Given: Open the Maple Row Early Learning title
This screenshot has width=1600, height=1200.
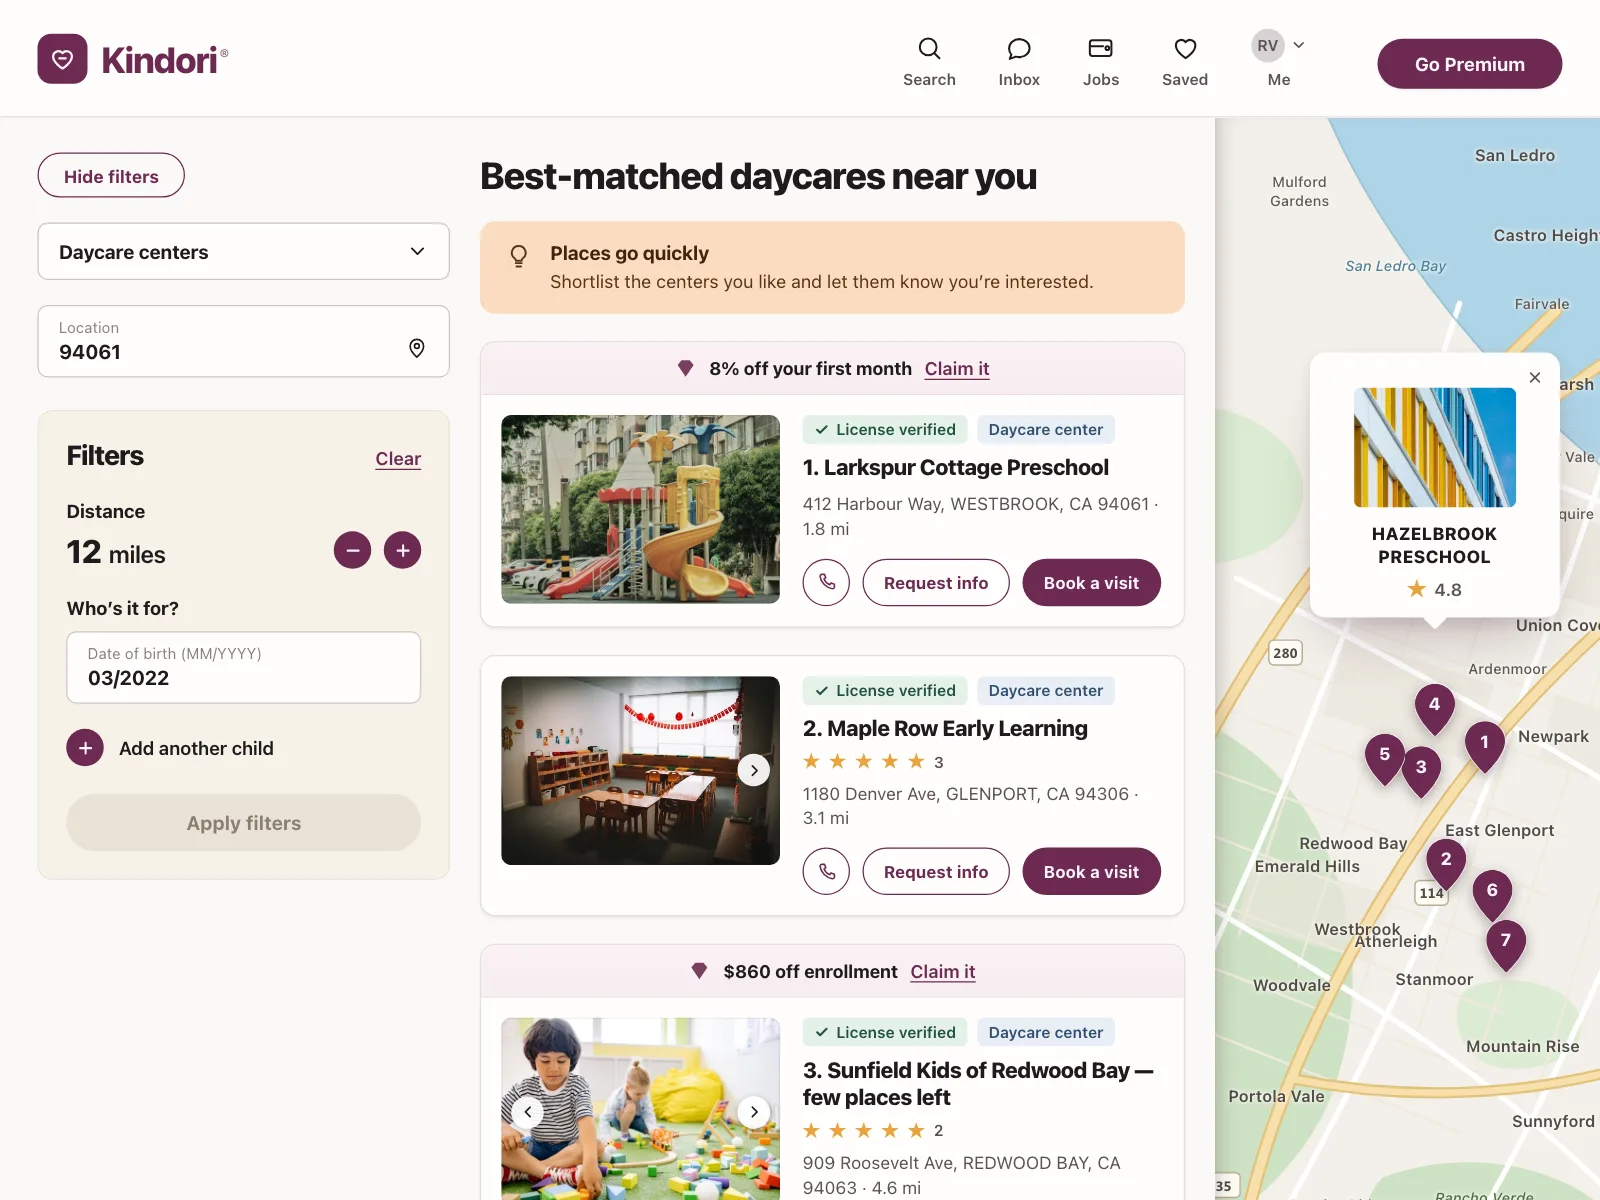Looking at the screenshot, I should tap(945, 729).
